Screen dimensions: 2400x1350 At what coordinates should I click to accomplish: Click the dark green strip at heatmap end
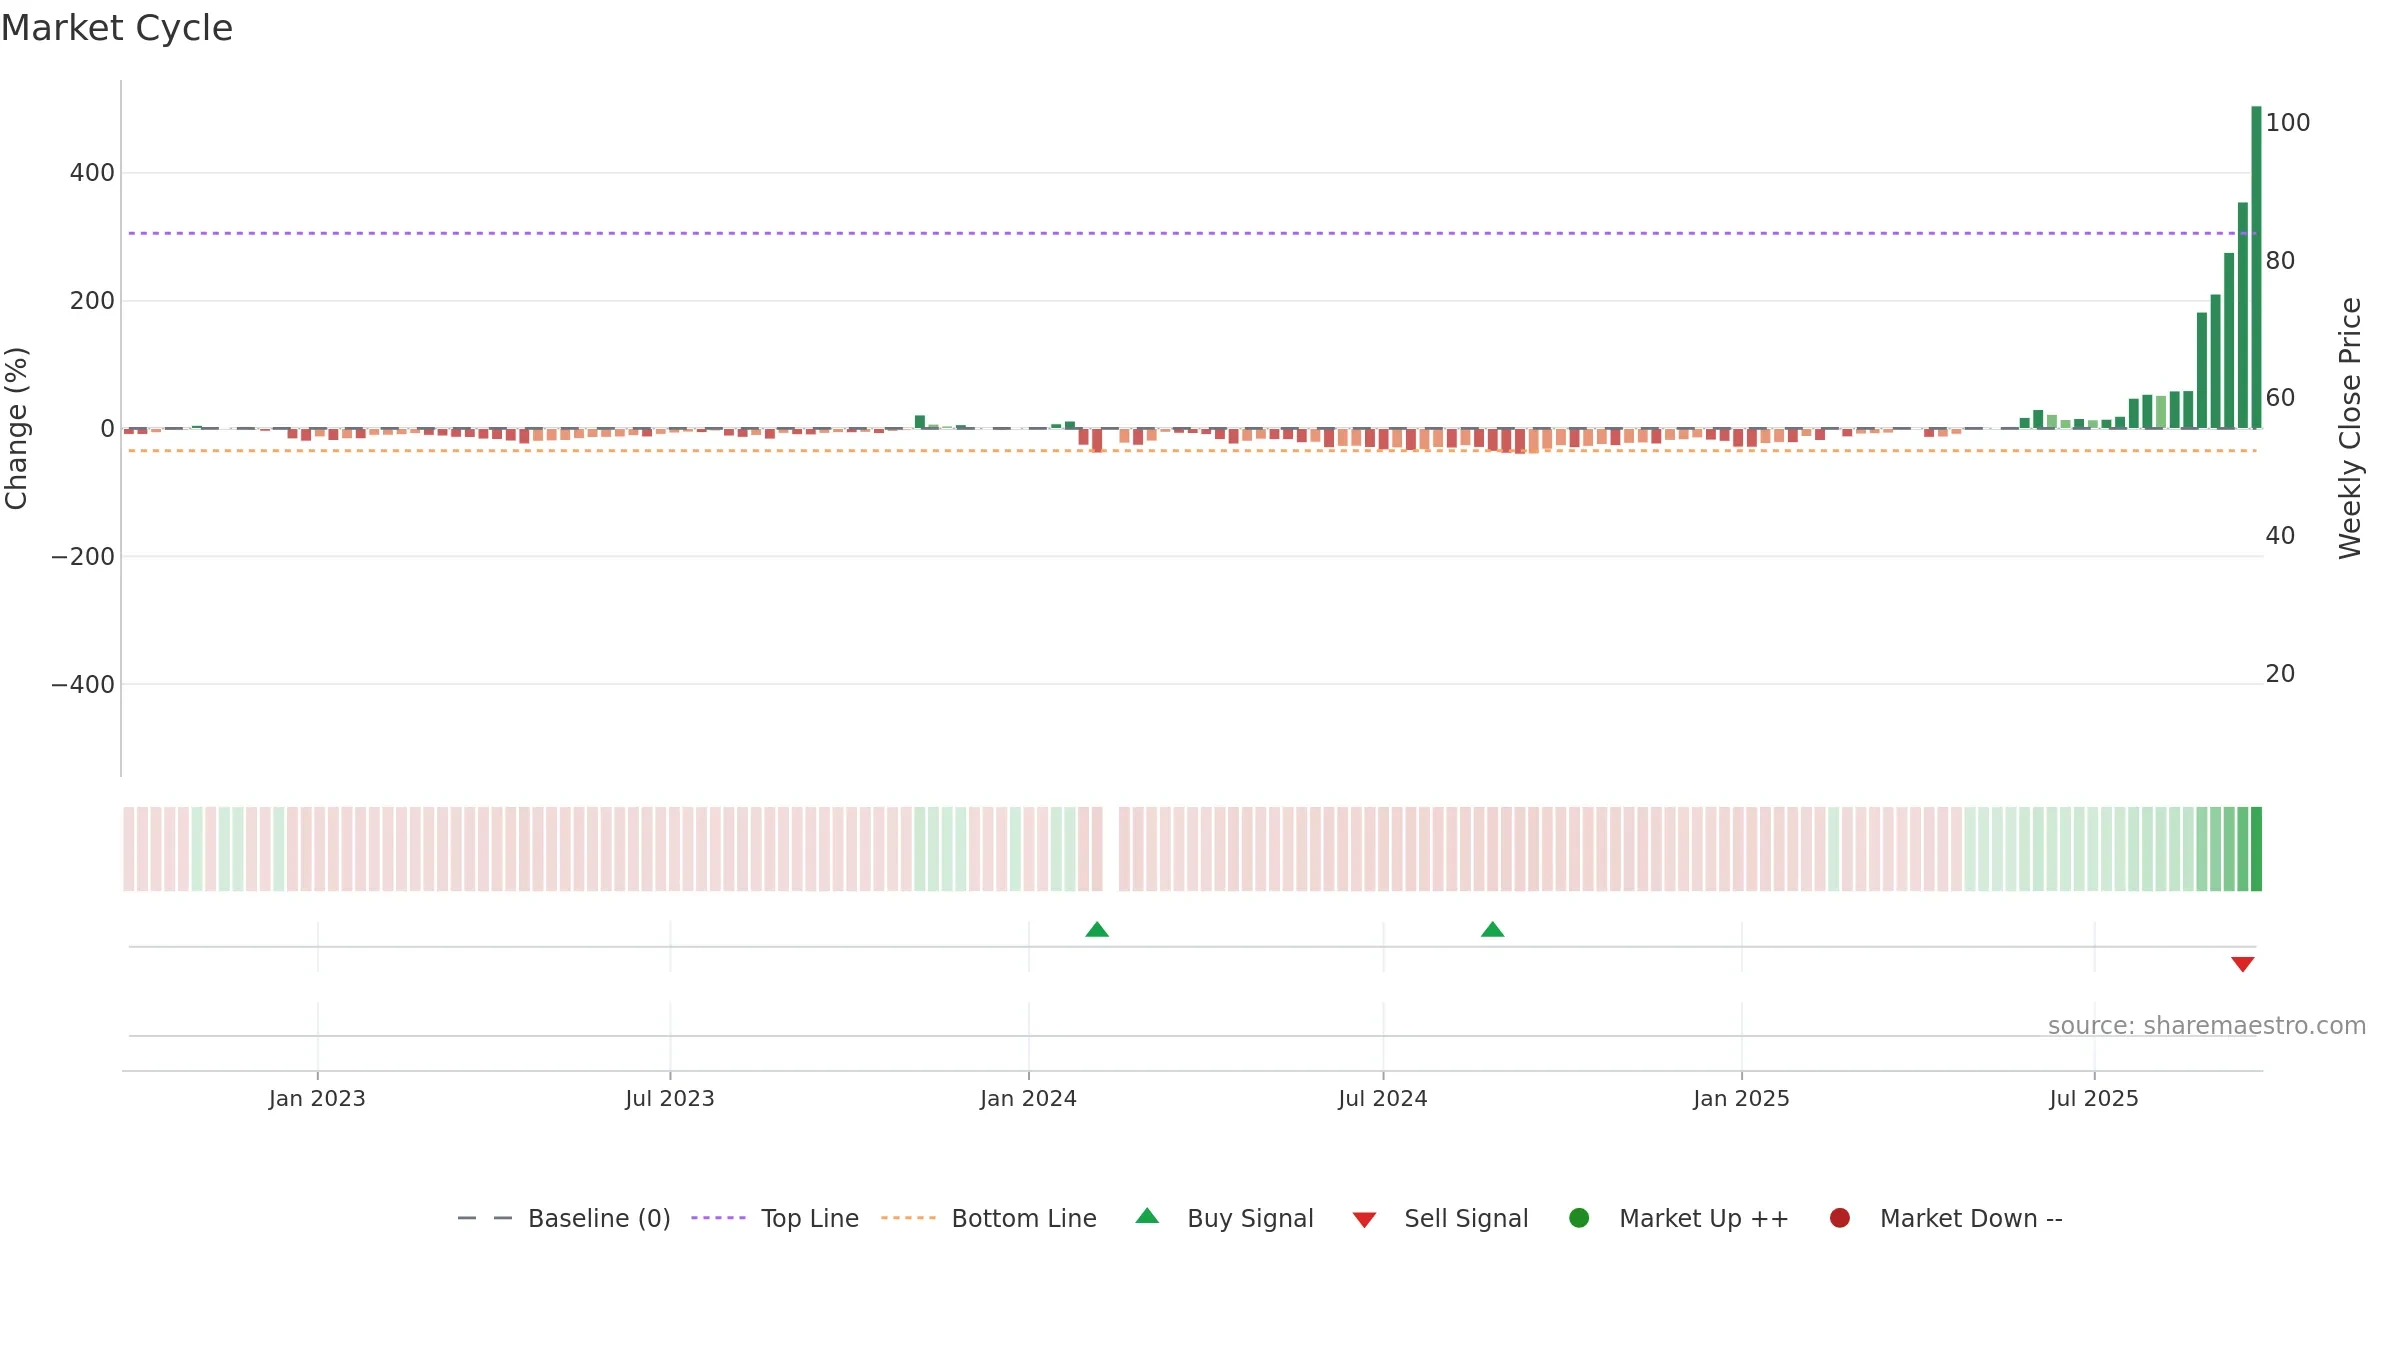(x=2256, y=849)
